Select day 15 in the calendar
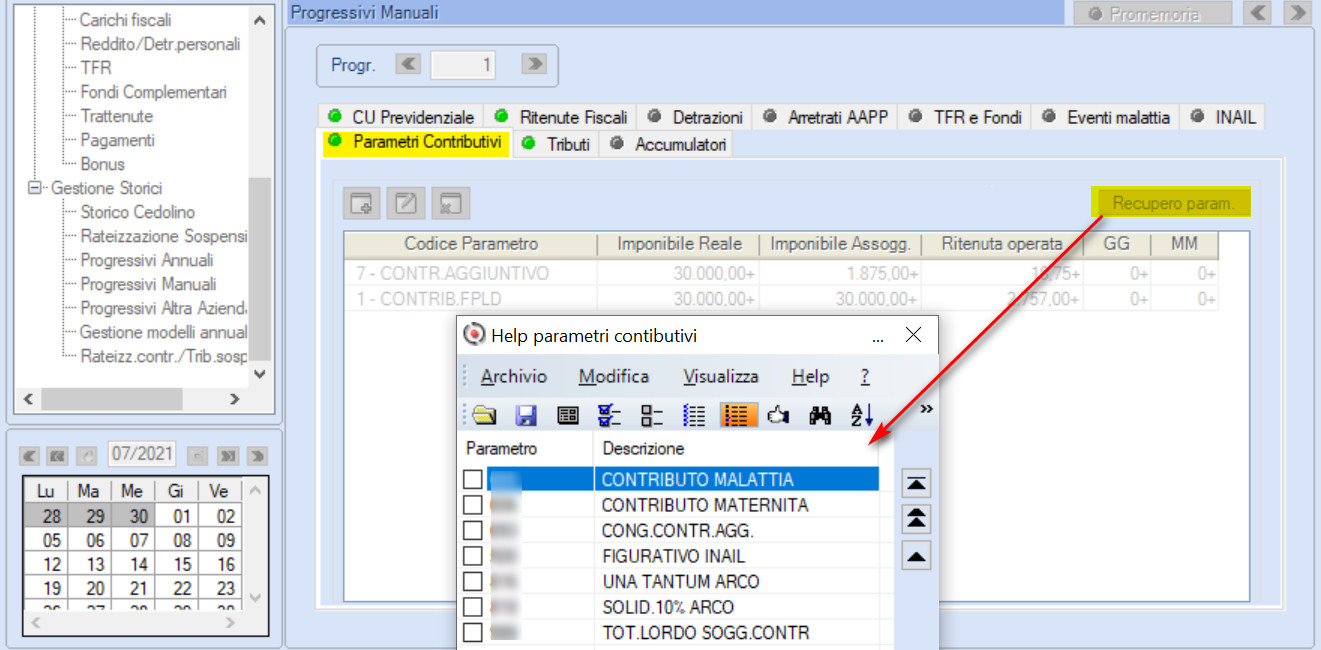 pyautogui.click(x=181, y=564)
